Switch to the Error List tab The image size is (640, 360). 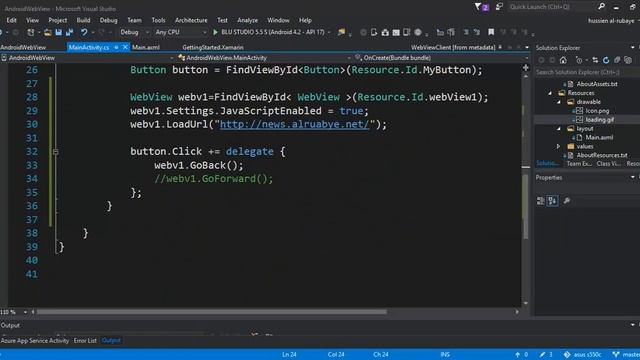[x=85, y=340]
